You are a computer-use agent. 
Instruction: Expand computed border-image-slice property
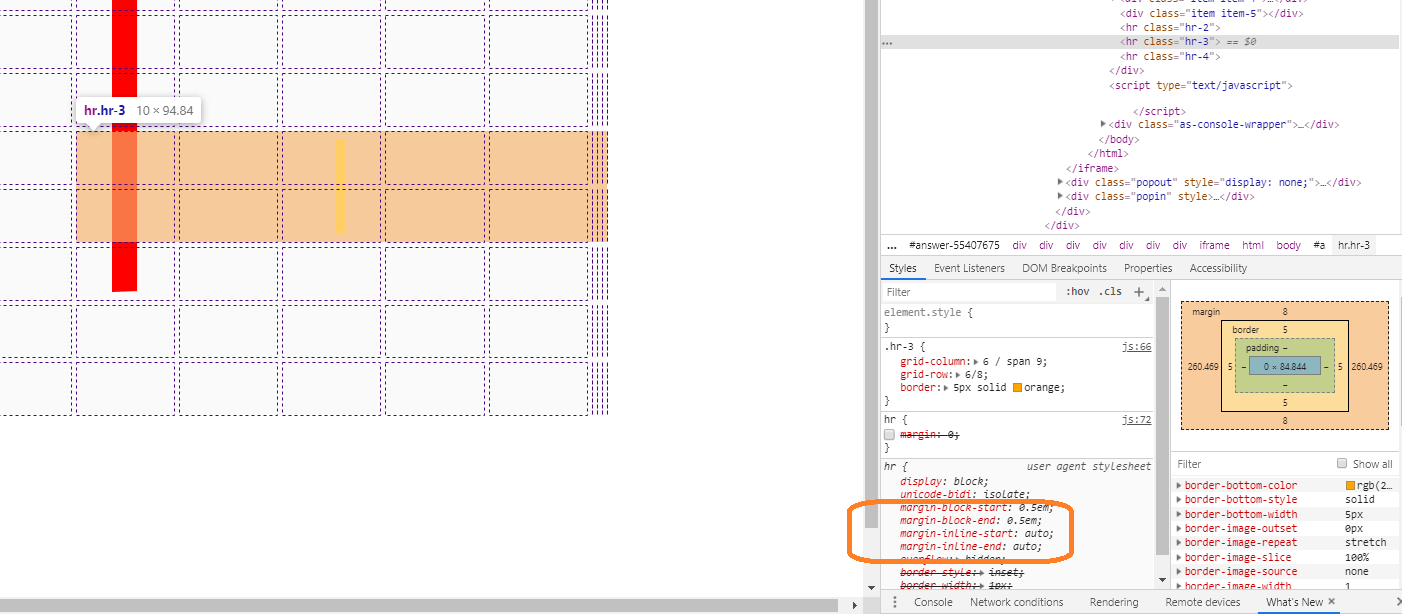1180,558
